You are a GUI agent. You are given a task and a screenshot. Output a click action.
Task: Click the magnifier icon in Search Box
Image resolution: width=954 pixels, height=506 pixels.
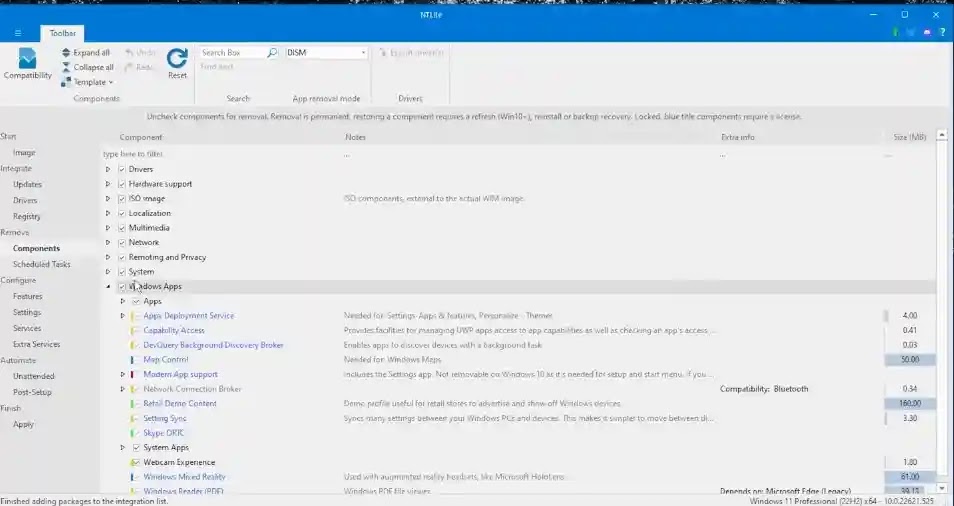(272, 53)
